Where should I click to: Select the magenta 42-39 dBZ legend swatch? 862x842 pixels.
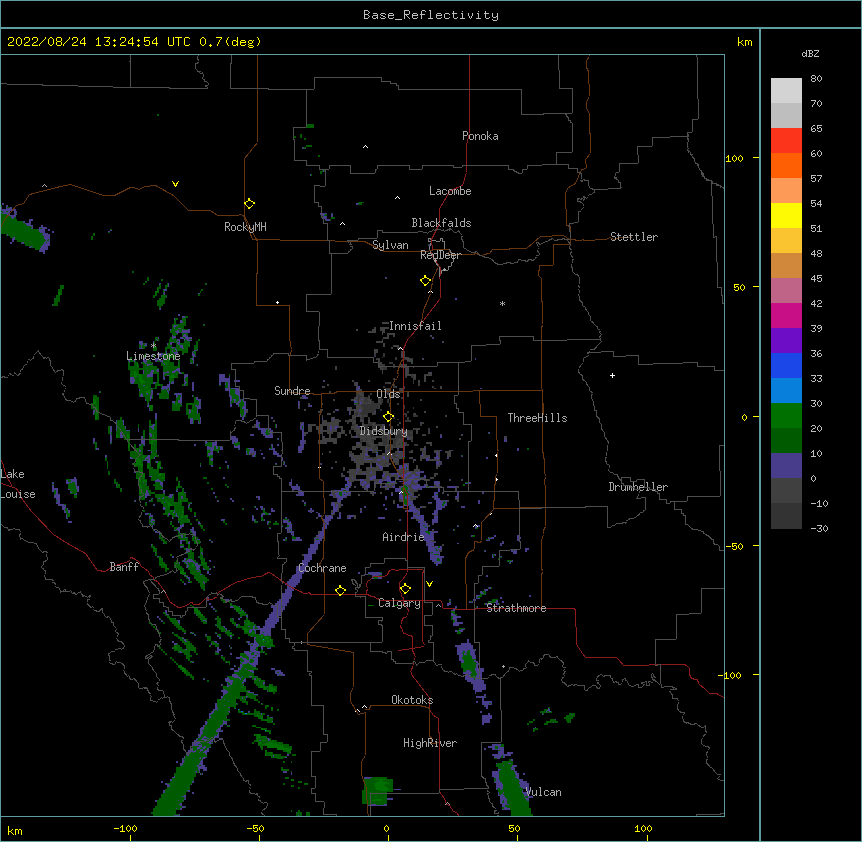(x=786, y=315)
